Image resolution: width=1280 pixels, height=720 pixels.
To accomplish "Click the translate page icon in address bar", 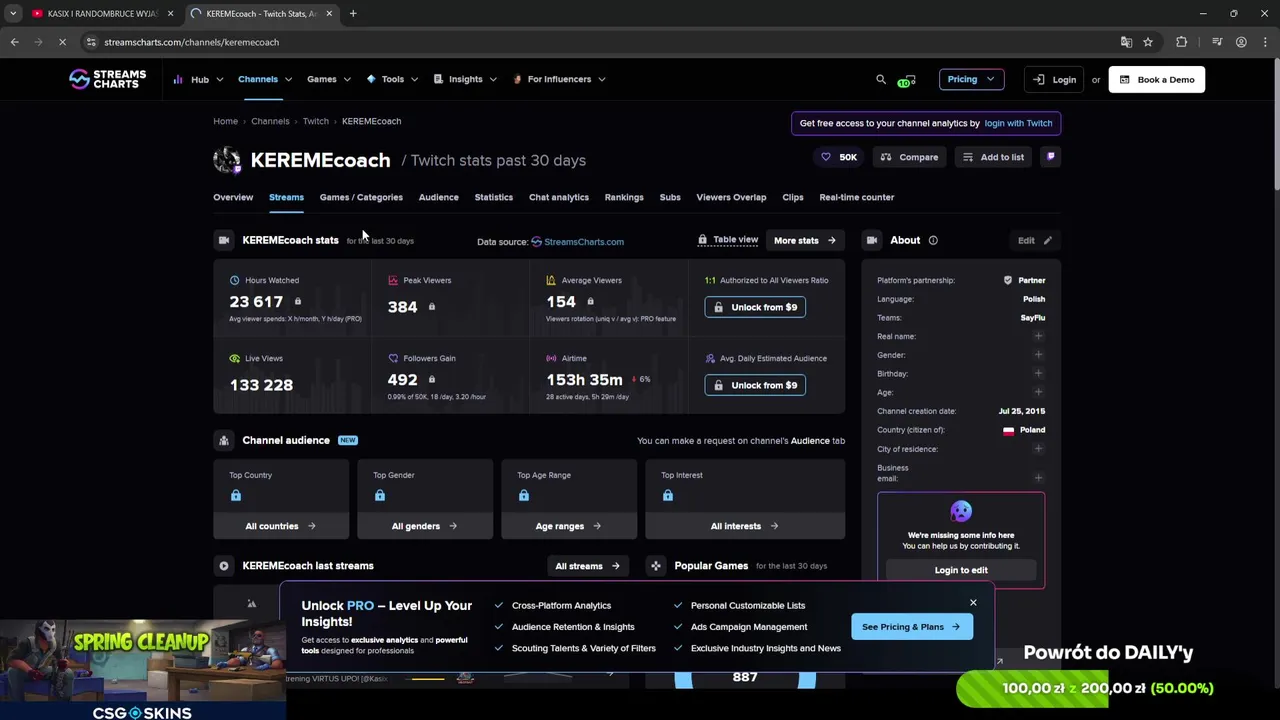I will pyautogui.click(x=1126, y=42).
